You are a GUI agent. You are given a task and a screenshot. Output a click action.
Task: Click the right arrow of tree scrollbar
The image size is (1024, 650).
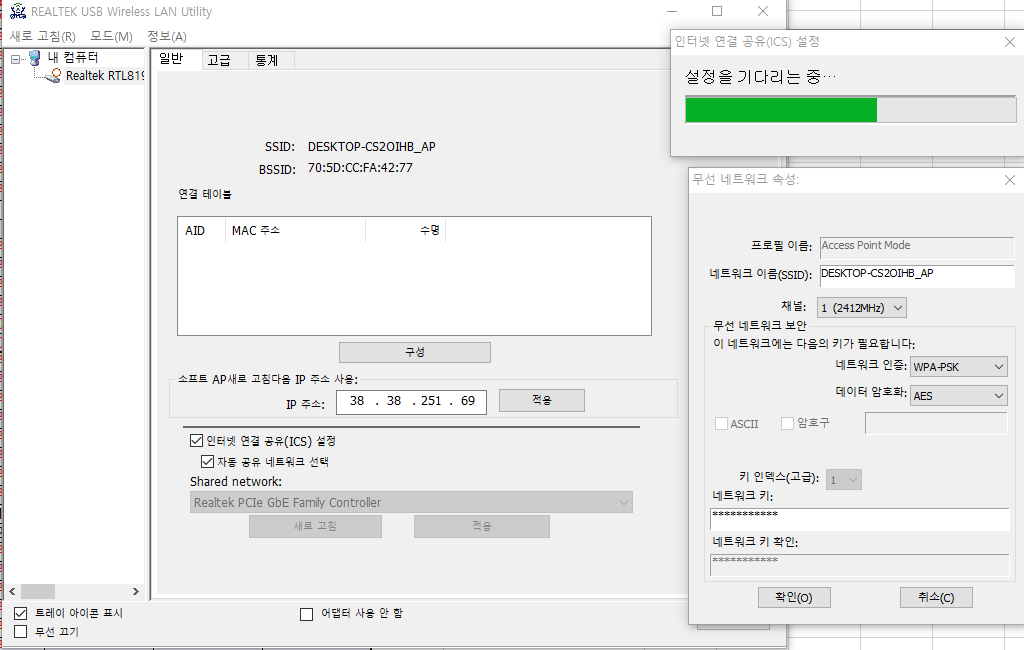click(136, 591)
